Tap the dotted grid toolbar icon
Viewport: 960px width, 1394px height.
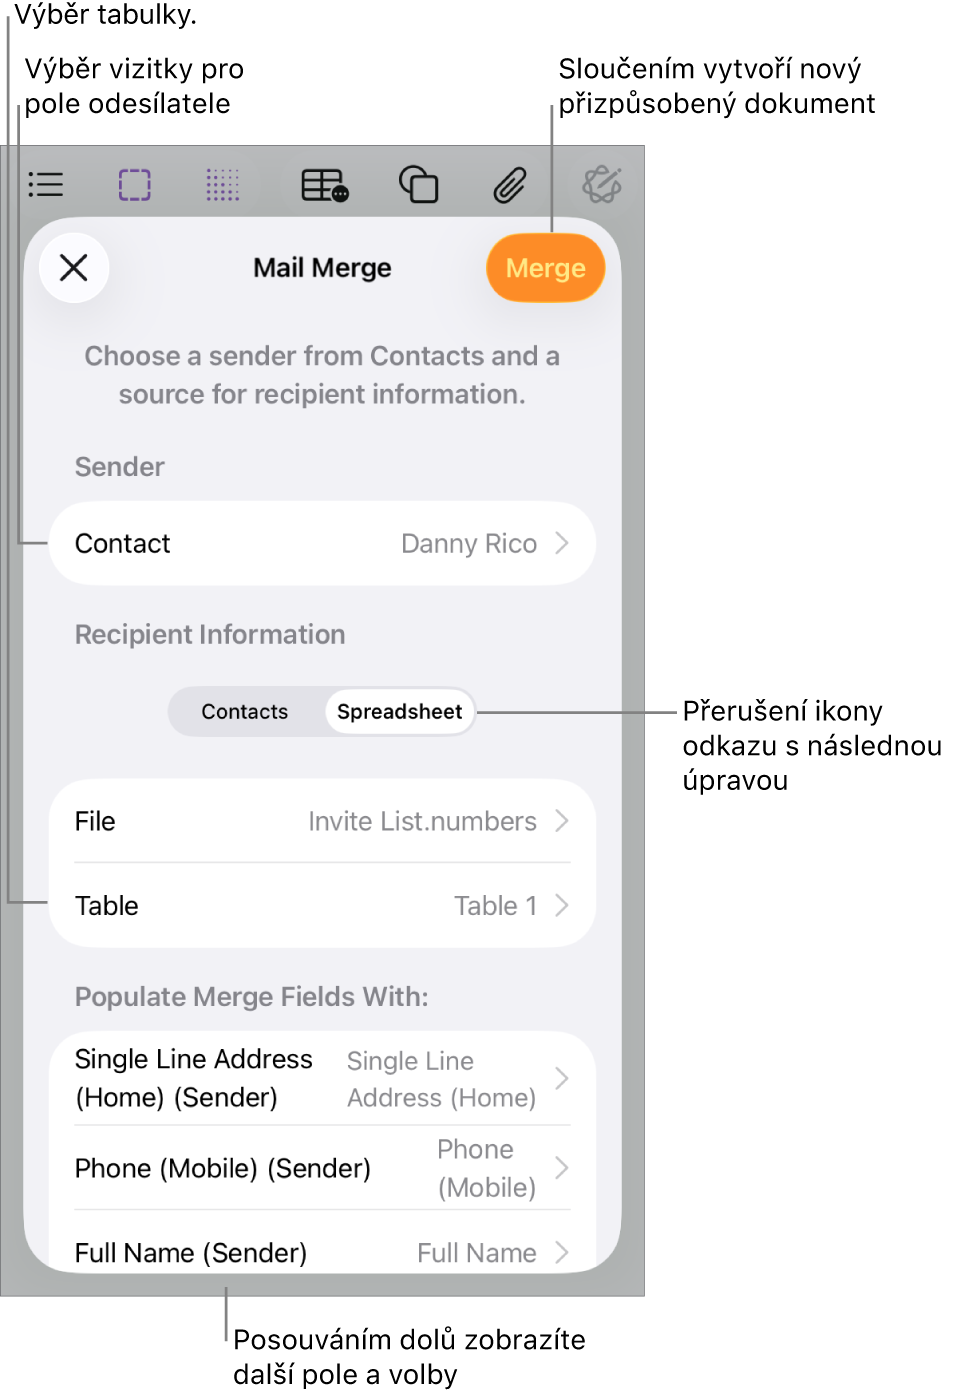pyautogui.click(x=223, y=185)
